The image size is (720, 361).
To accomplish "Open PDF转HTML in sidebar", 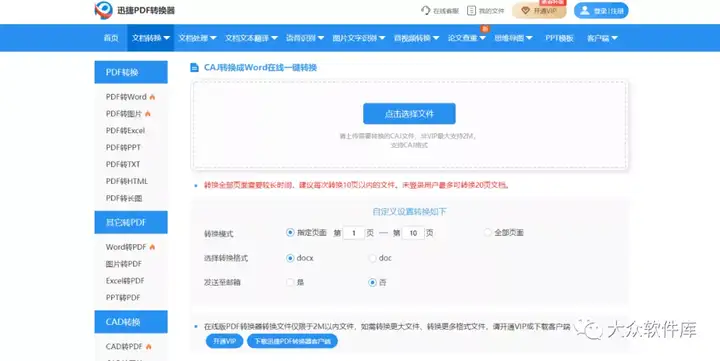I will tap(127, 181).
